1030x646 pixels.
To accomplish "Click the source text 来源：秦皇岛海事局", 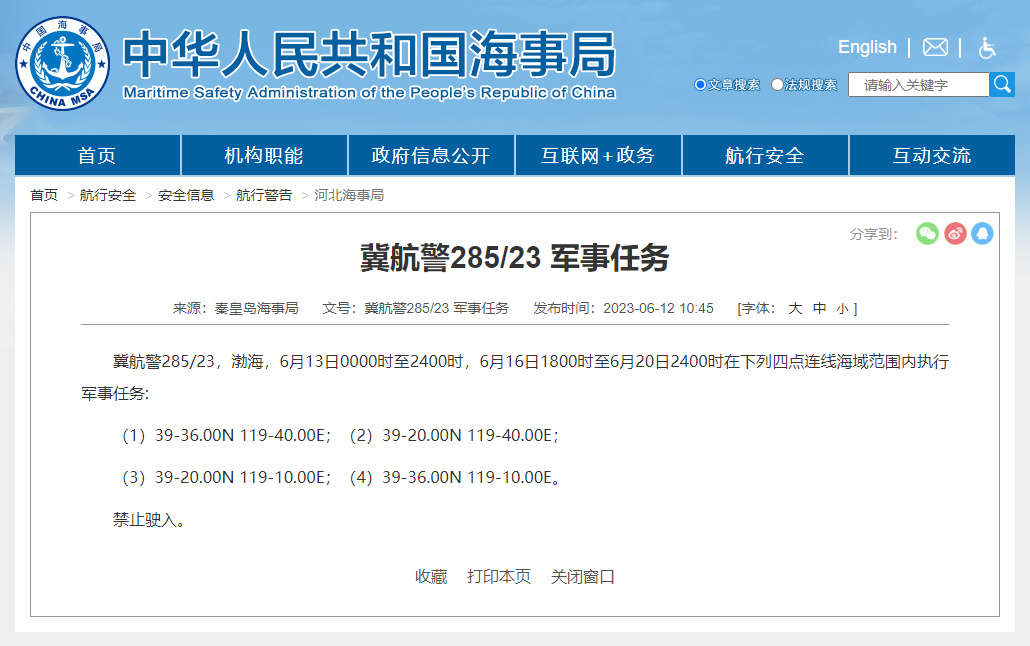I will click(235, 308).
